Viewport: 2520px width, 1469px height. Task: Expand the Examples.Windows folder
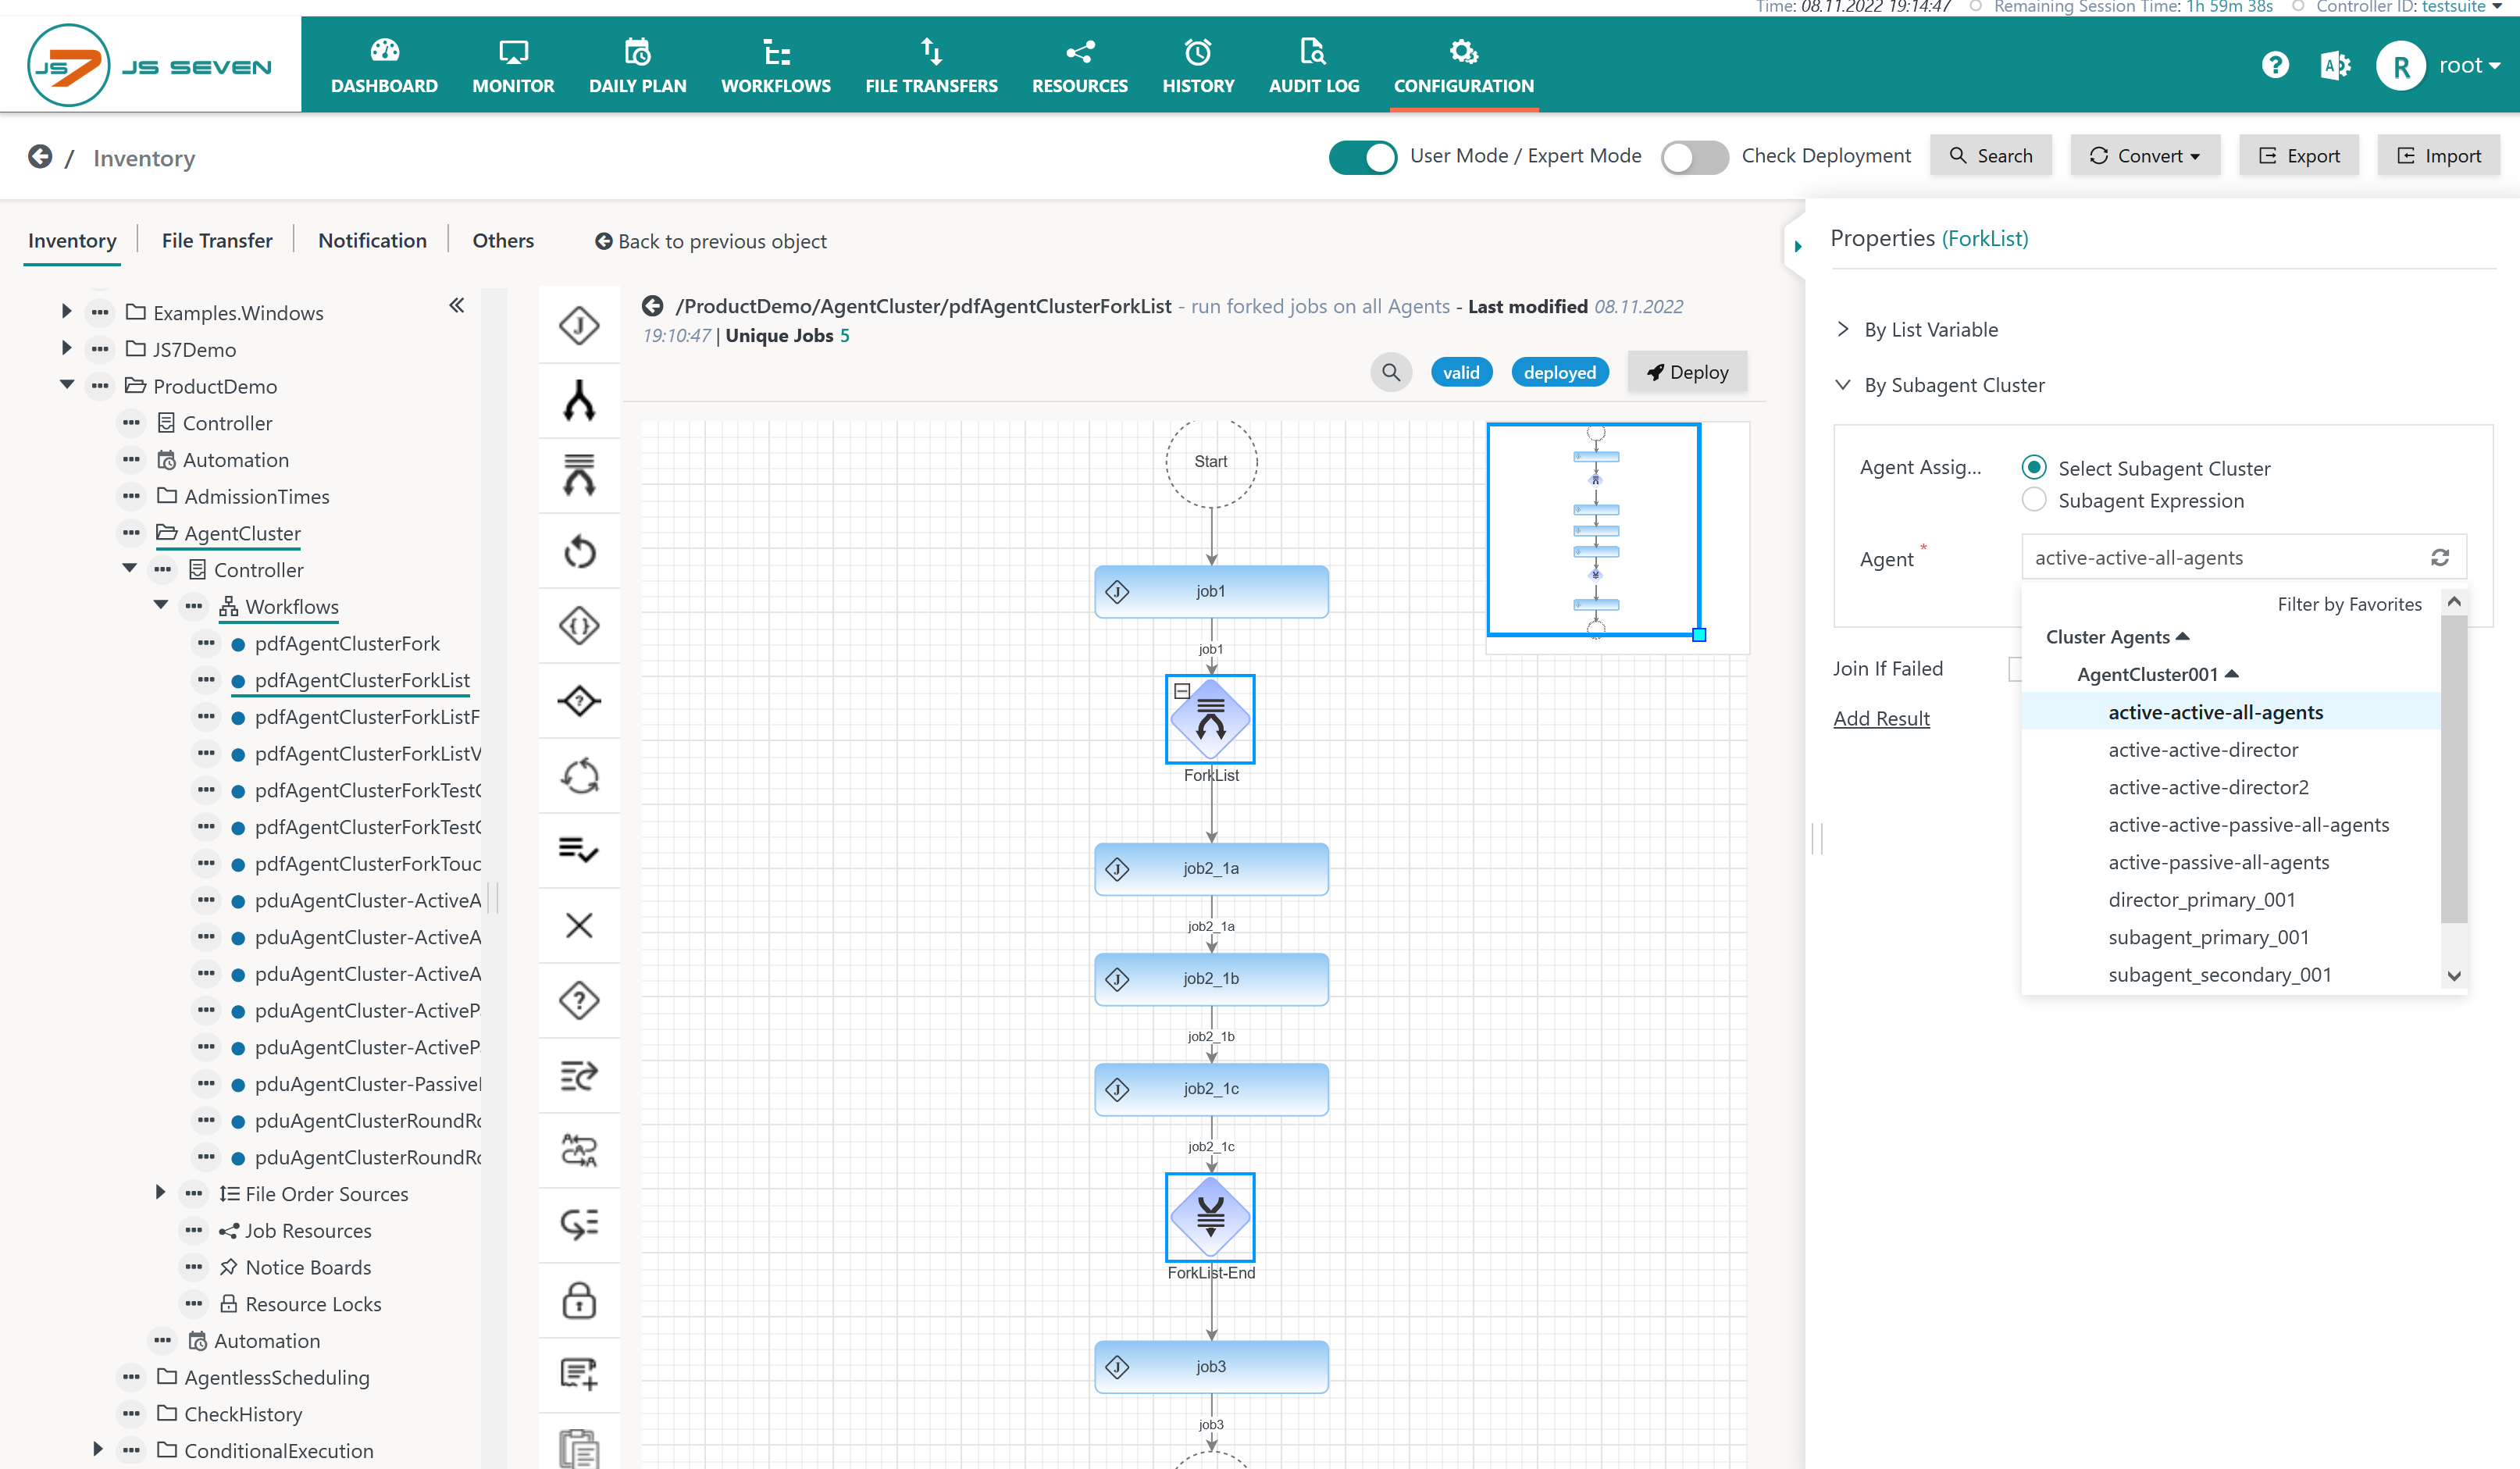[66, 311]
